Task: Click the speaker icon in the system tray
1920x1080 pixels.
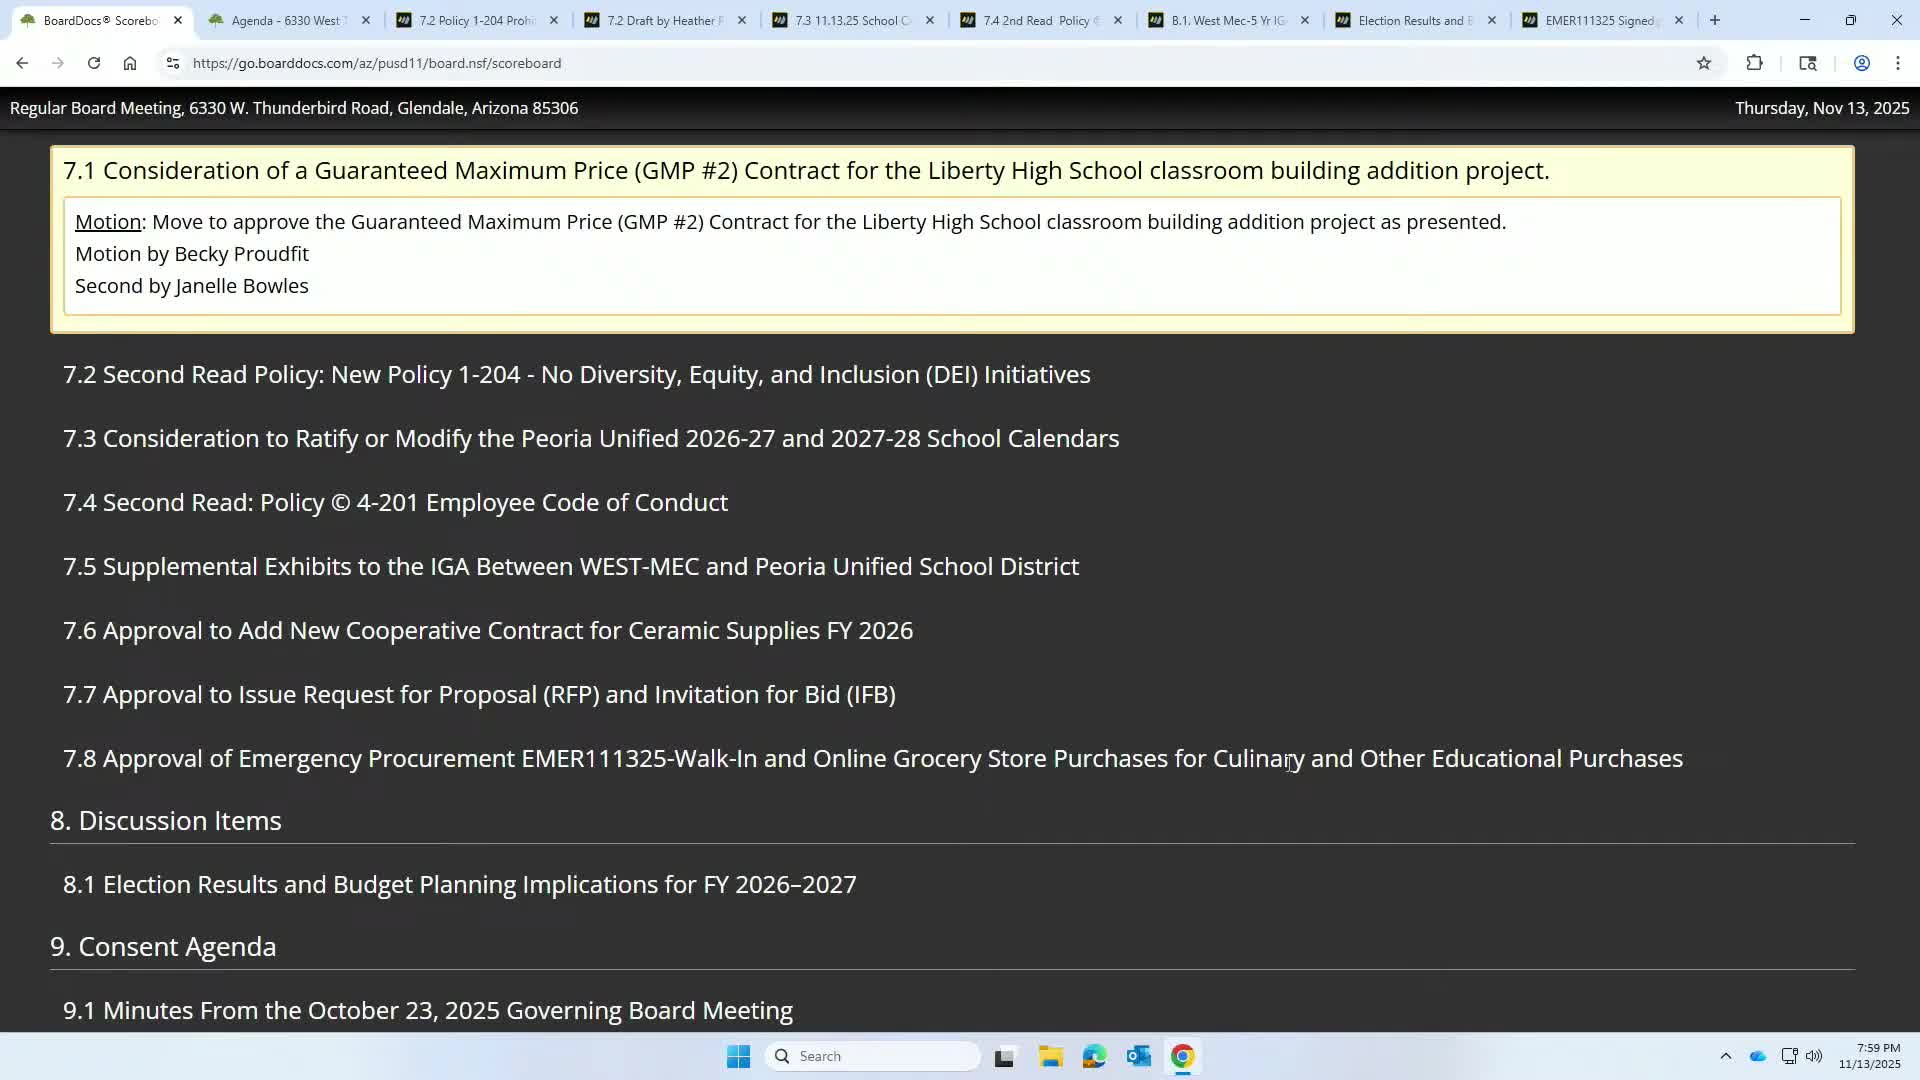Action: pyautogui.click(x=1814, y=1056)
